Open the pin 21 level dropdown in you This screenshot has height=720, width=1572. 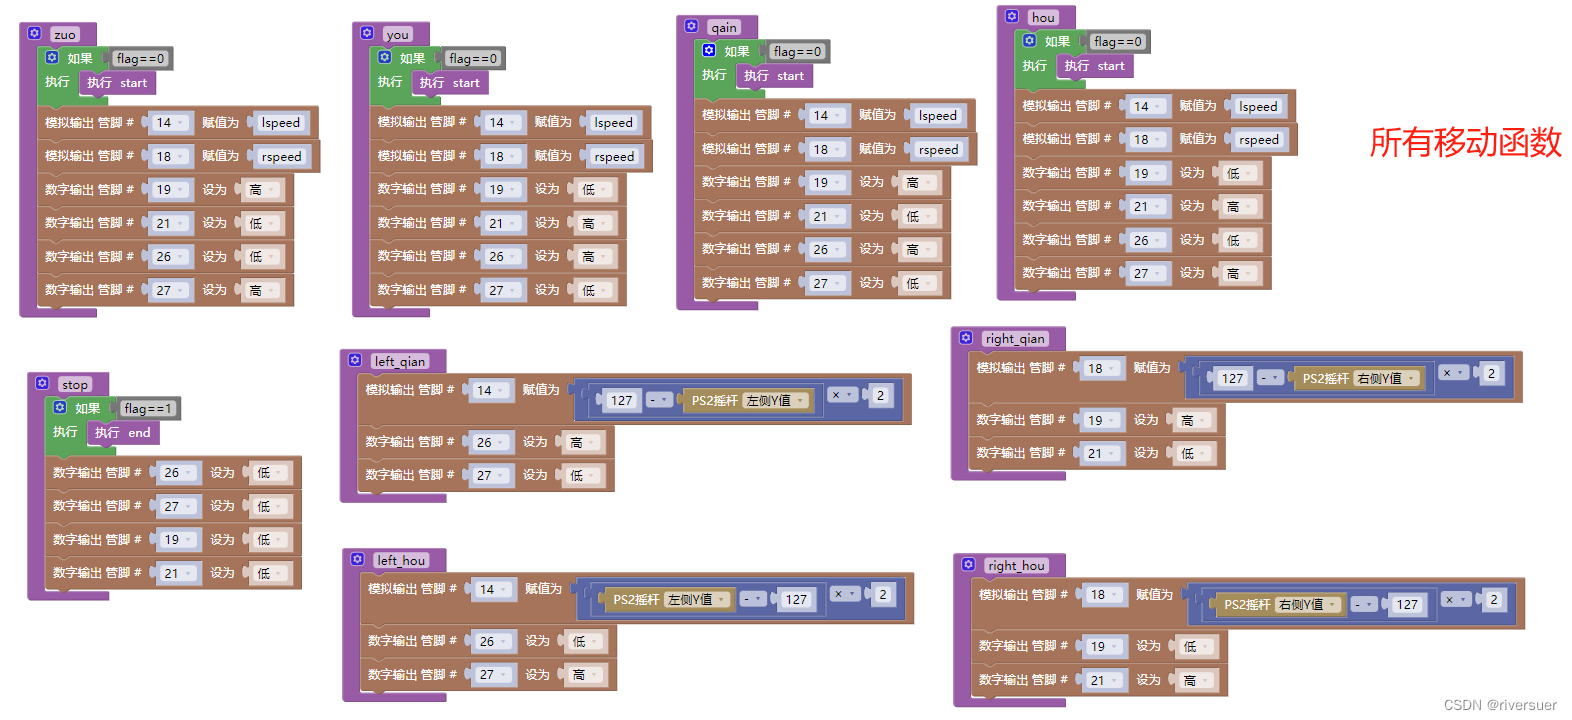[x=595, y=224]
